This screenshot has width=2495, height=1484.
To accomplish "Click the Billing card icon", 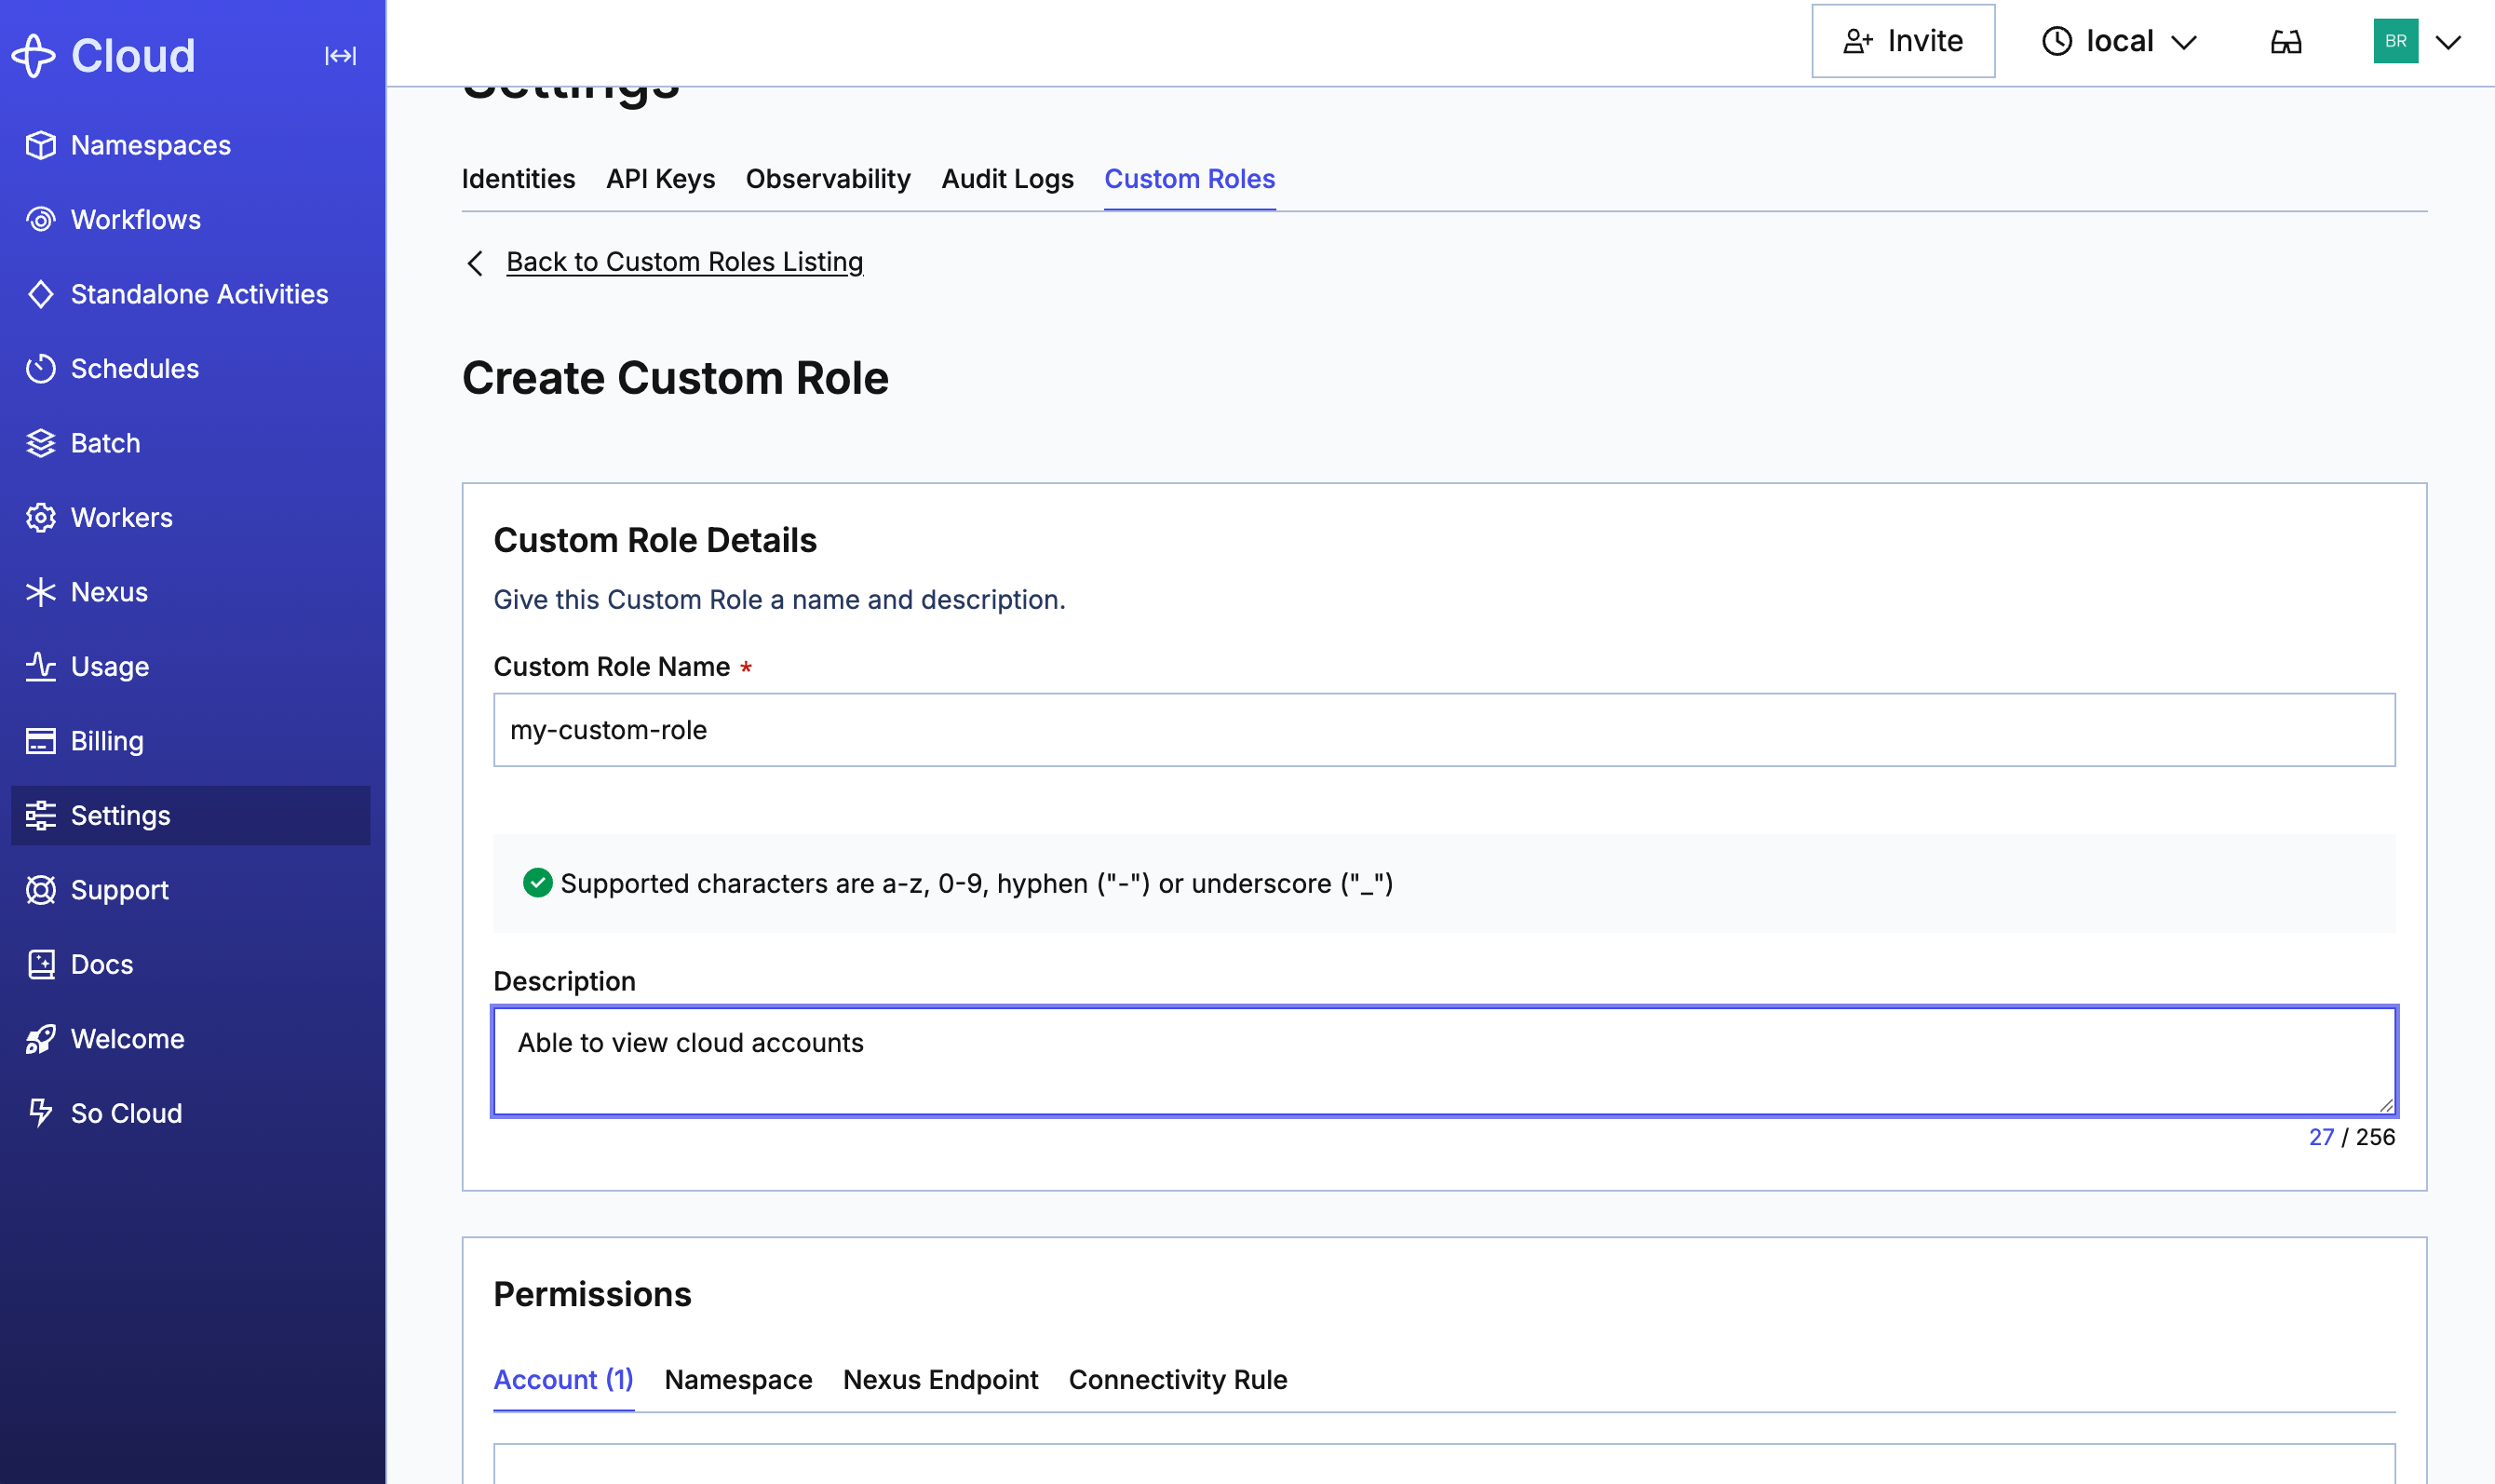I will pos(41,741).
